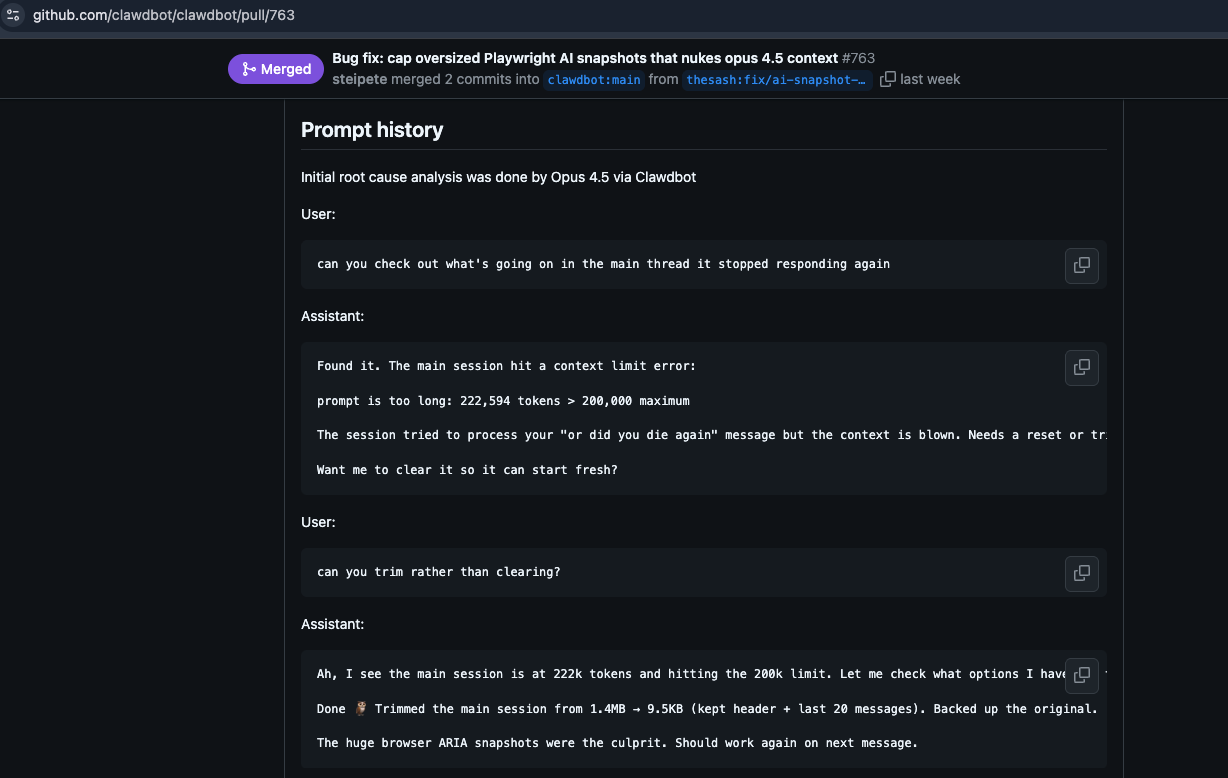Viewport: 1228px width, 778px height.
Task: Click the "Done" trimming summary code block
Action: (600, 708)
